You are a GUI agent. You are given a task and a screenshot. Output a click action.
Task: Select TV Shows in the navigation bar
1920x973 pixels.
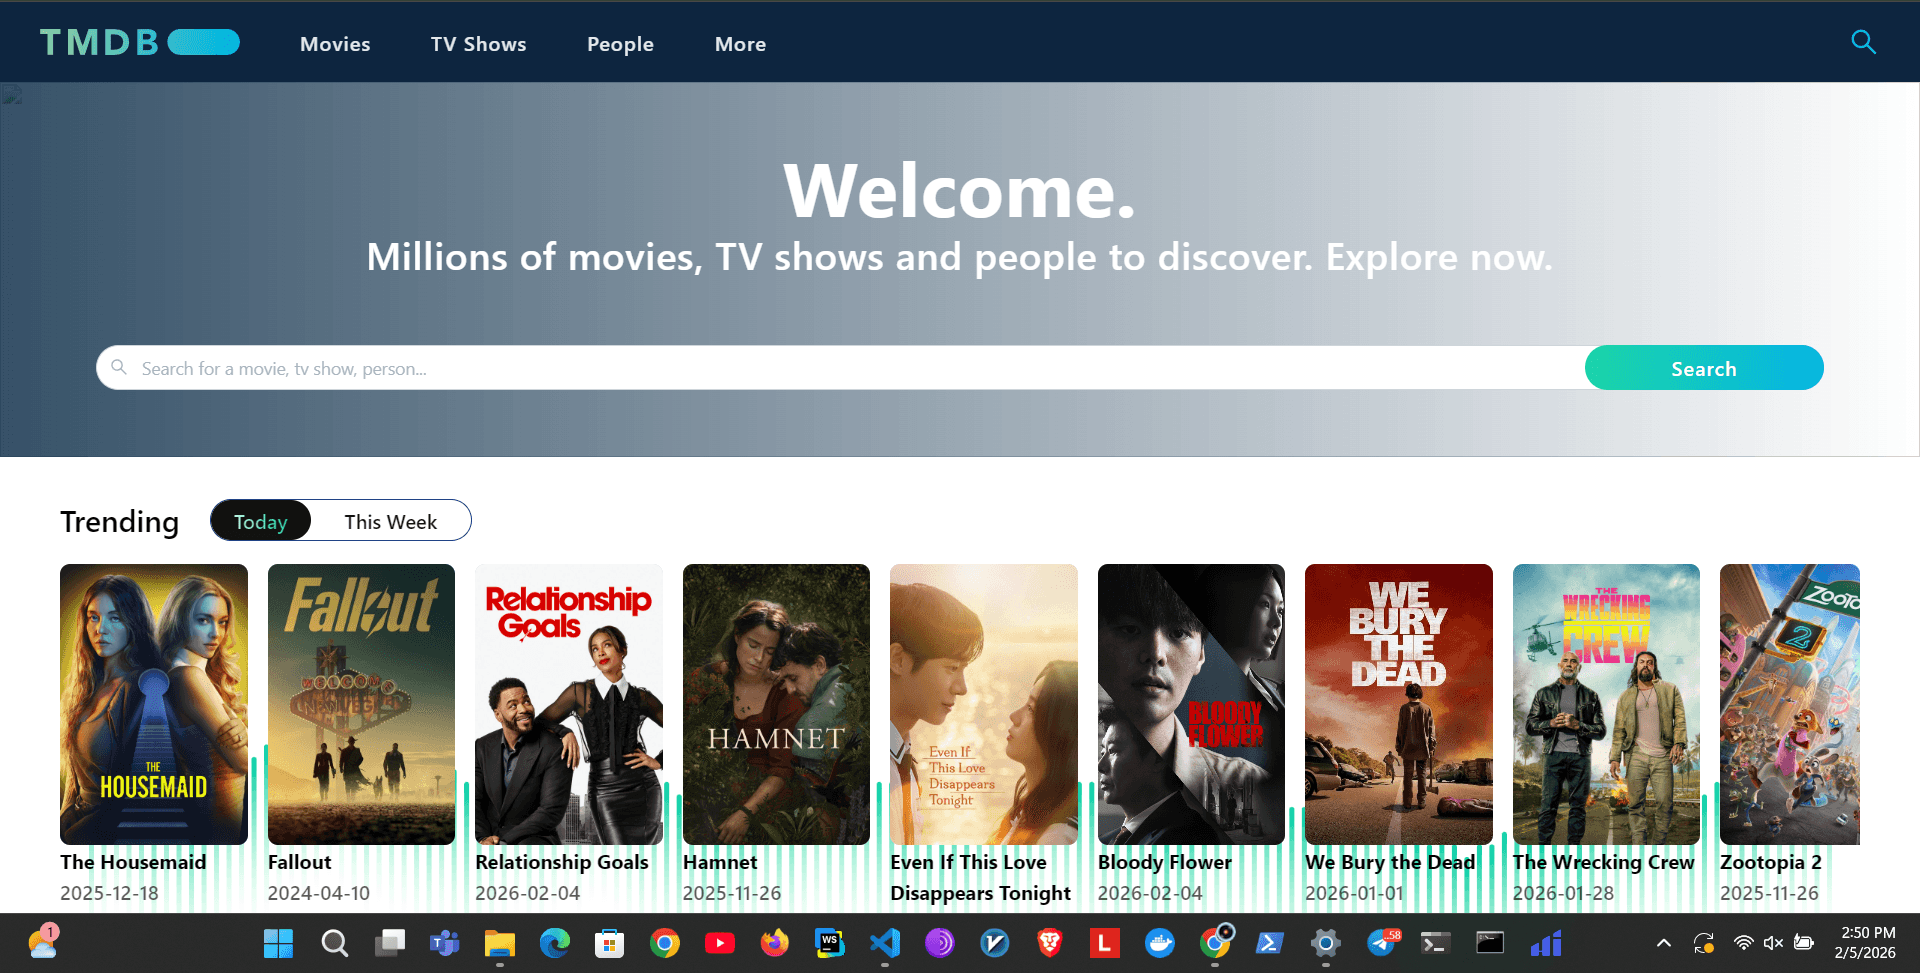478,44
